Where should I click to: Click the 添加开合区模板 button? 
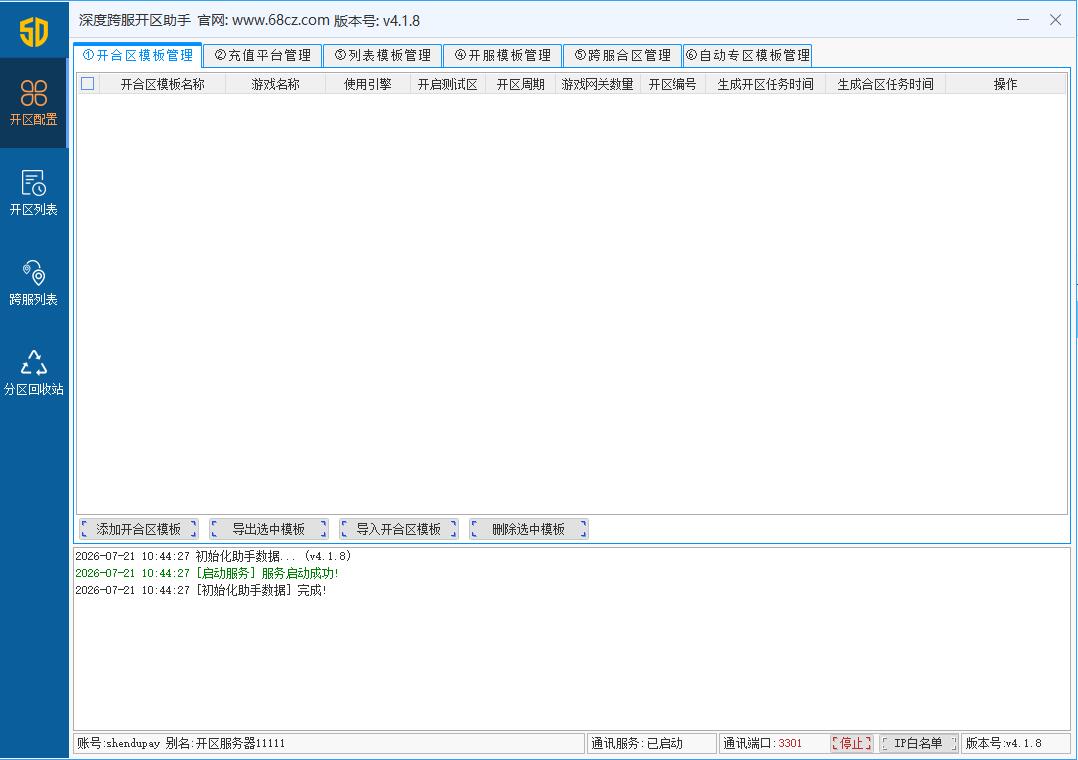pyautogui.click(x=138, y=530)
